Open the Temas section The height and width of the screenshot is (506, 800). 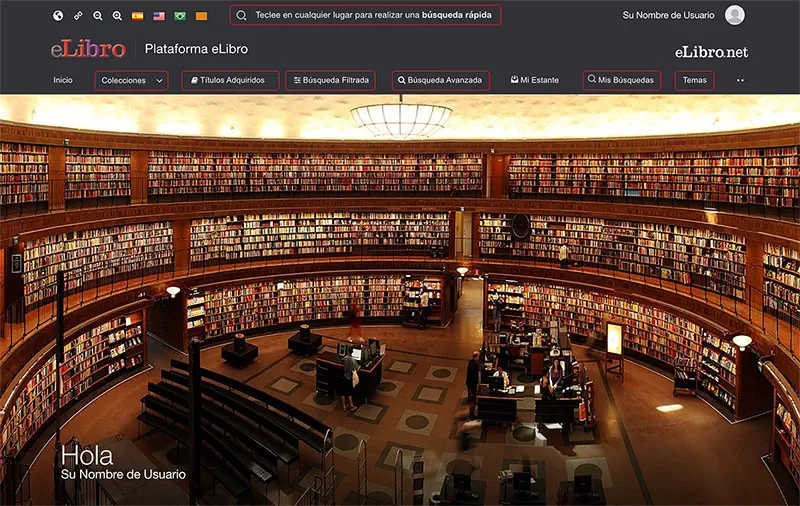click(694, 80)
